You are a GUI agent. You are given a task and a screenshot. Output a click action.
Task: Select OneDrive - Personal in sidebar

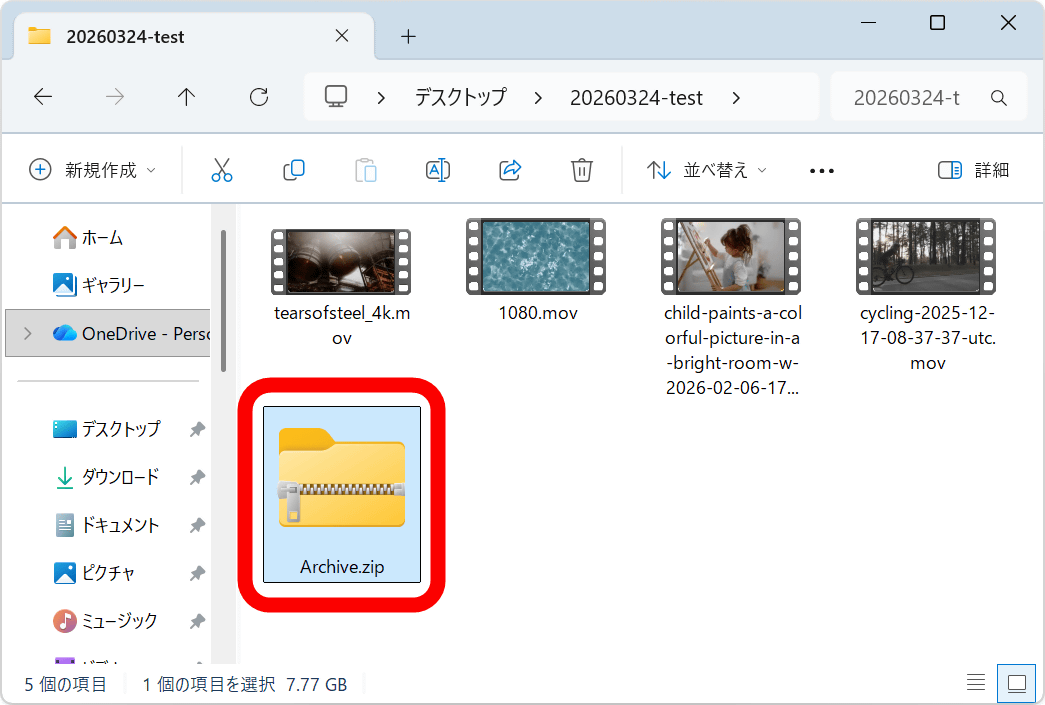tap(108, 333)
